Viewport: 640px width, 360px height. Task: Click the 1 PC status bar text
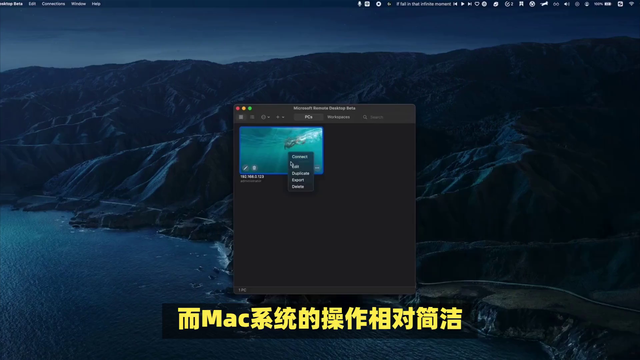point(242,290)
